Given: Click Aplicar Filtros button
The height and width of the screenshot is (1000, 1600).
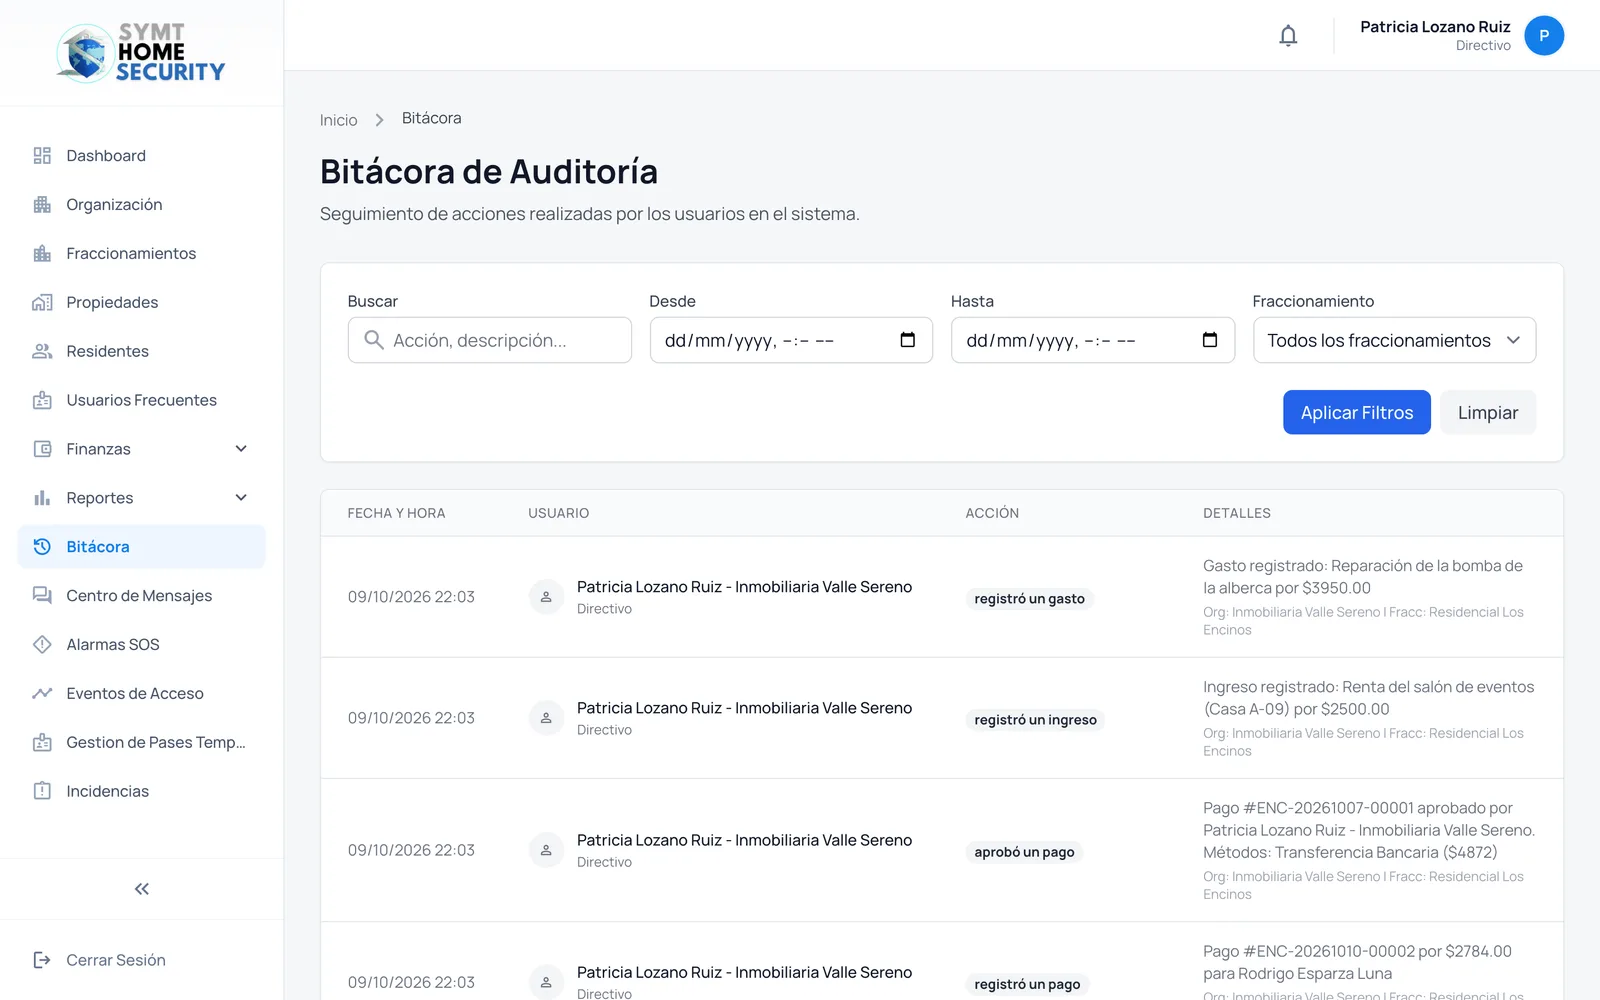Looking at the screenshot, I should point(1356,412).
